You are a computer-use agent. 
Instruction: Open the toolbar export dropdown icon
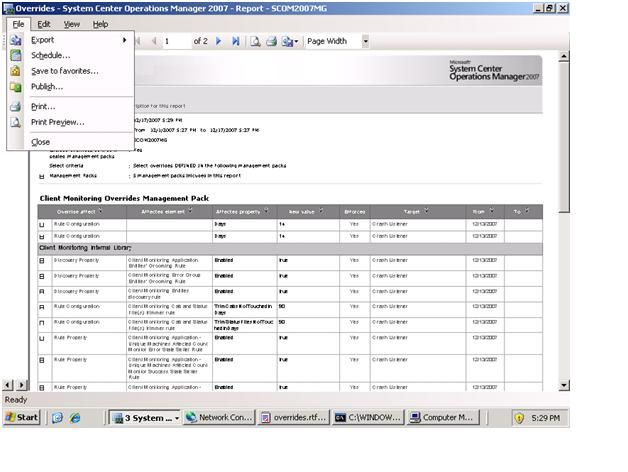coord(290,41)
